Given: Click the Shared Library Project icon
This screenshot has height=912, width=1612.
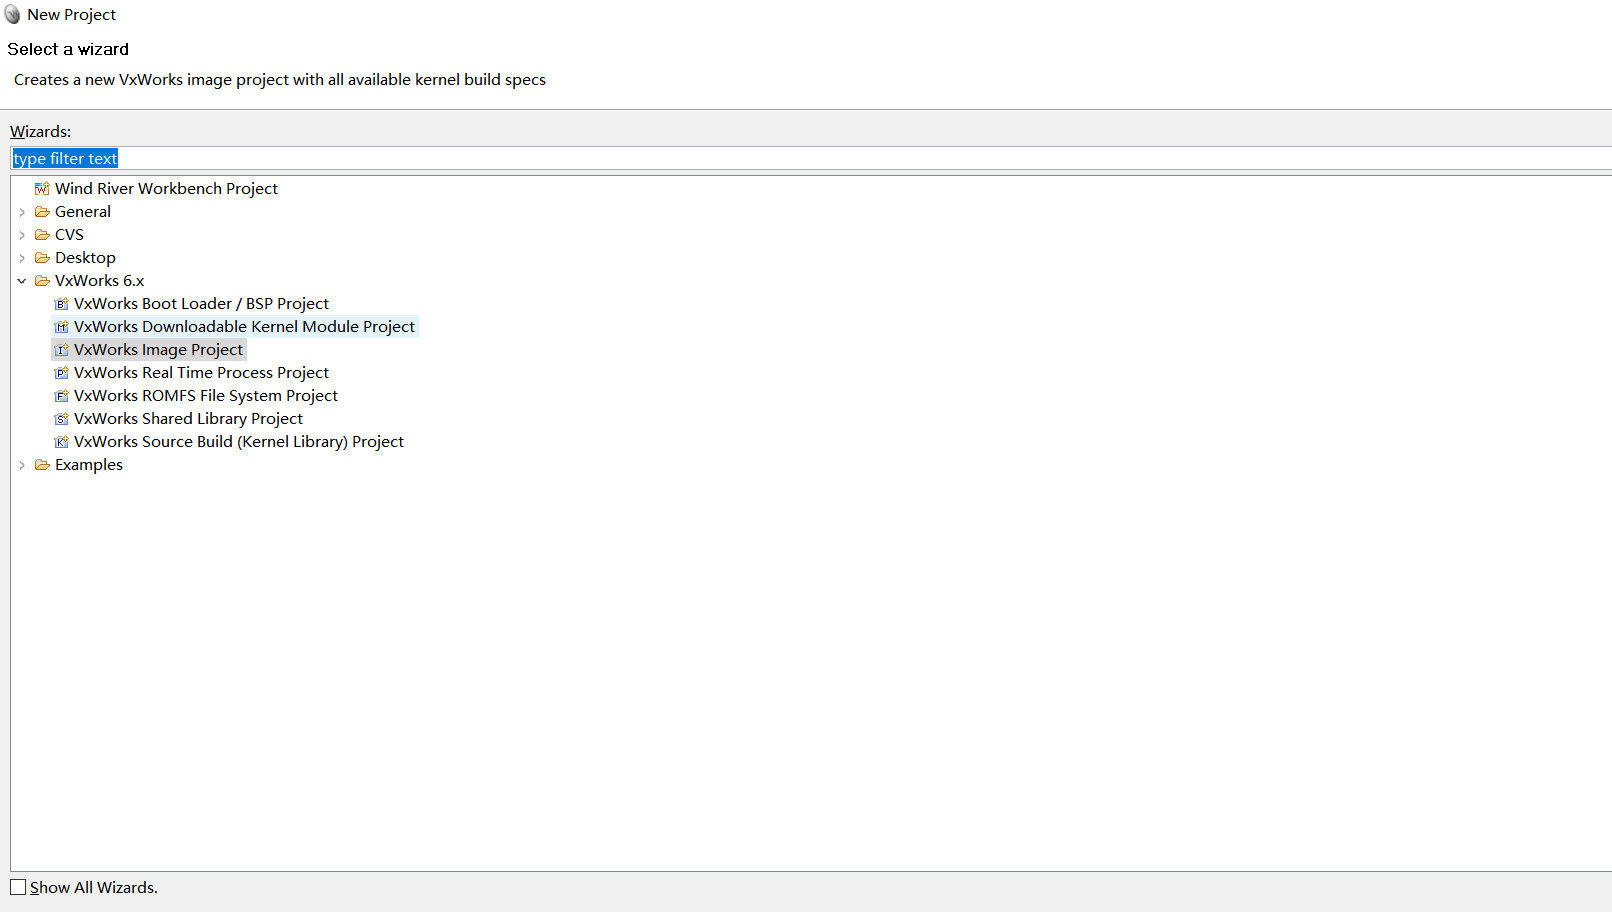Looking at the screenshot, I should click(x=61, y=418).
